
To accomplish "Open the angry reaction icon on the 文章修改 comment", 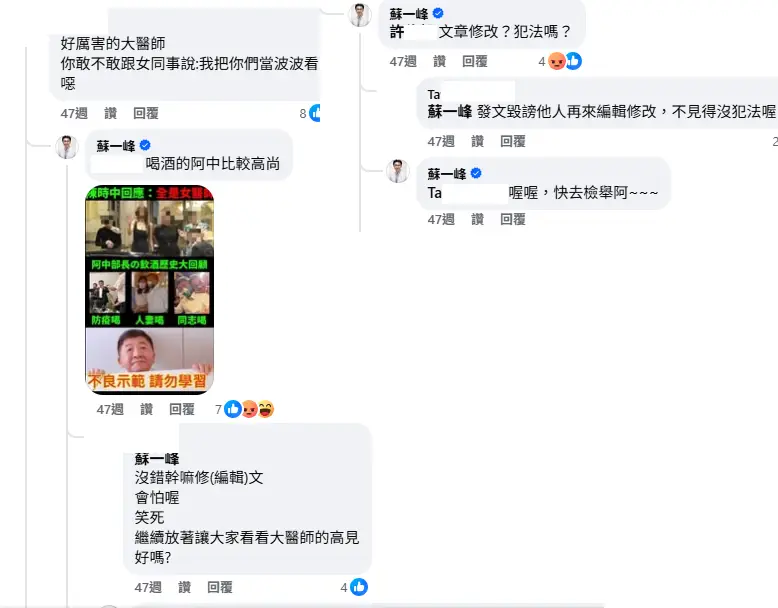I will pyautogui.click(x=557, y=61).
